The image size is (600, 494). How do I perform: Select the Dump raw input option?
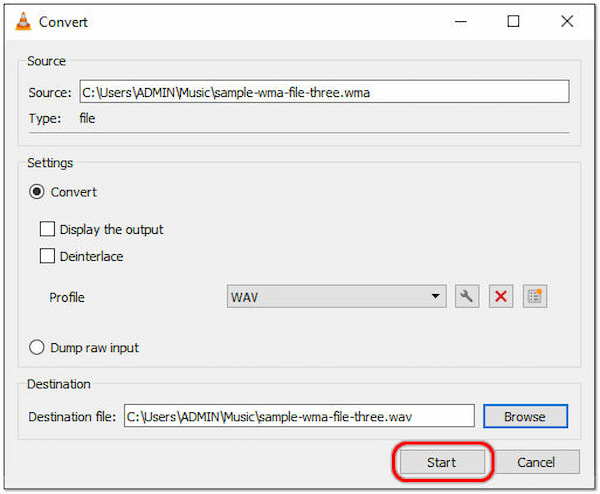(37, 347)
